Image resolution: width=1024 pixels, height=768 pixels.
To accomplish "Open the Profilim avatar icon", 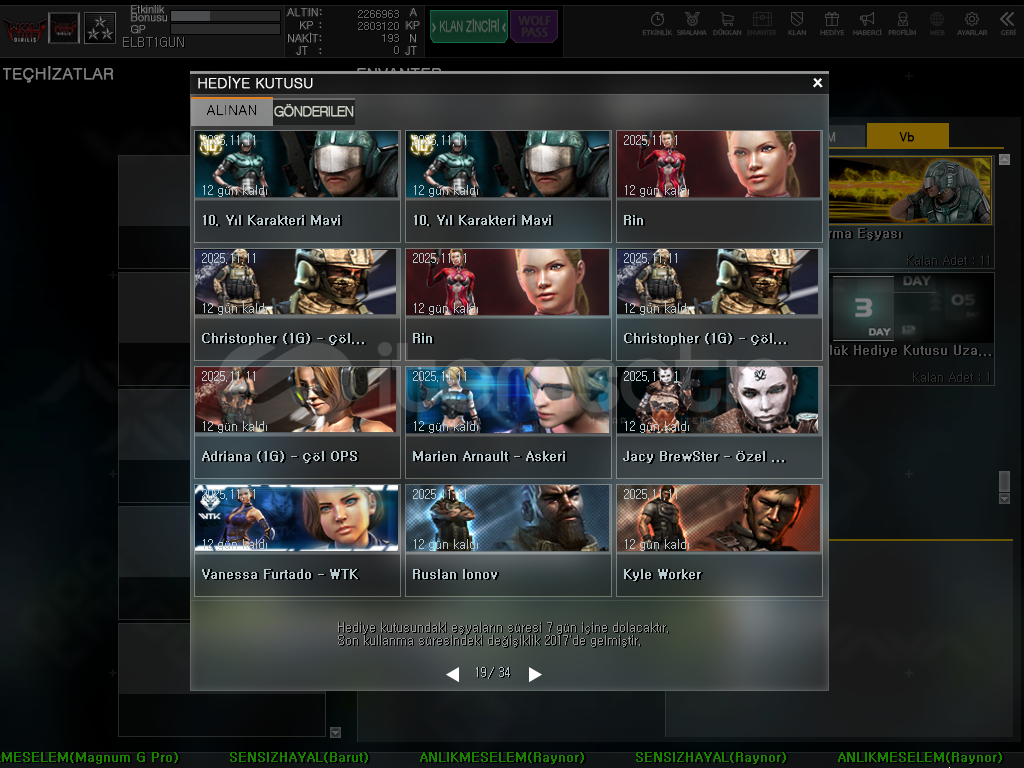I will pos(902,24).
